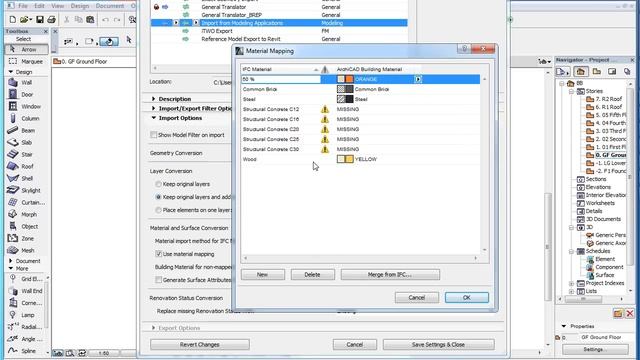Select Import from Modeling Applications translator
640x360 pixels.
(279, 23)
